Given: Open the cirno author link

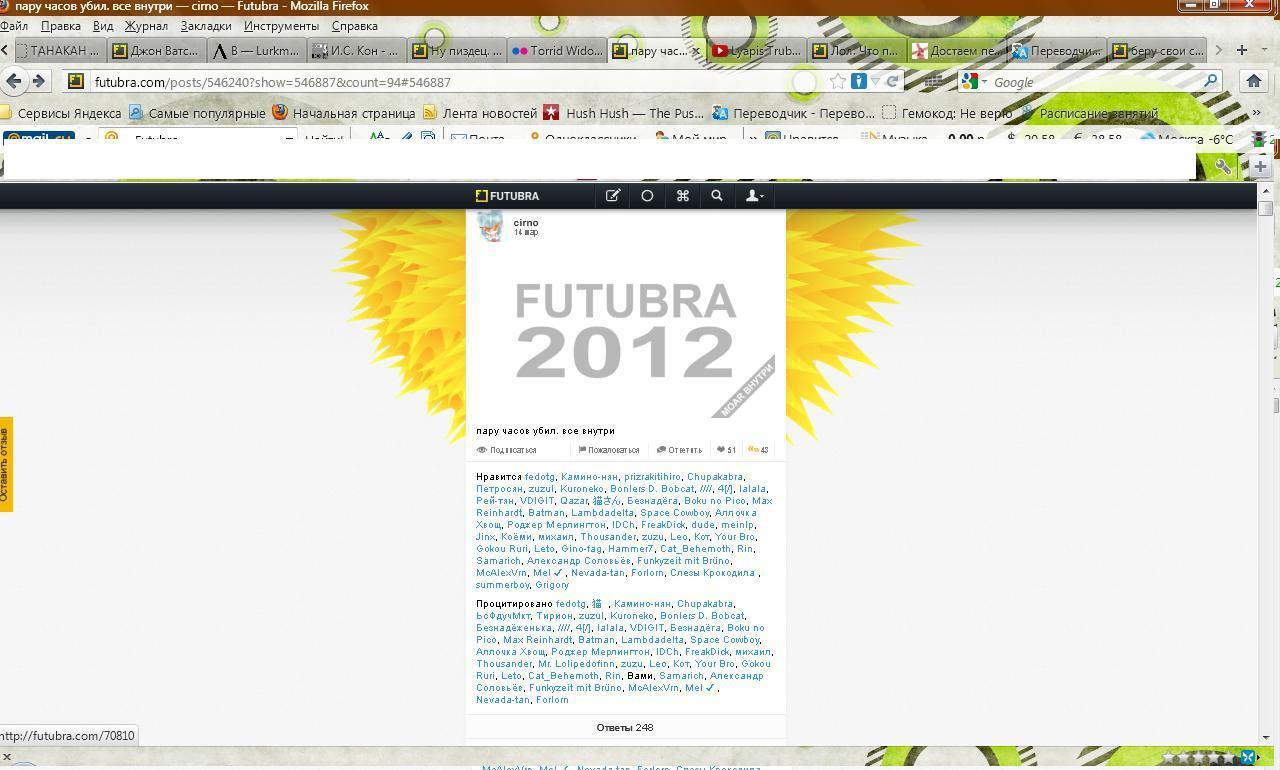Looking at the screenshot, I should point(526,222).
